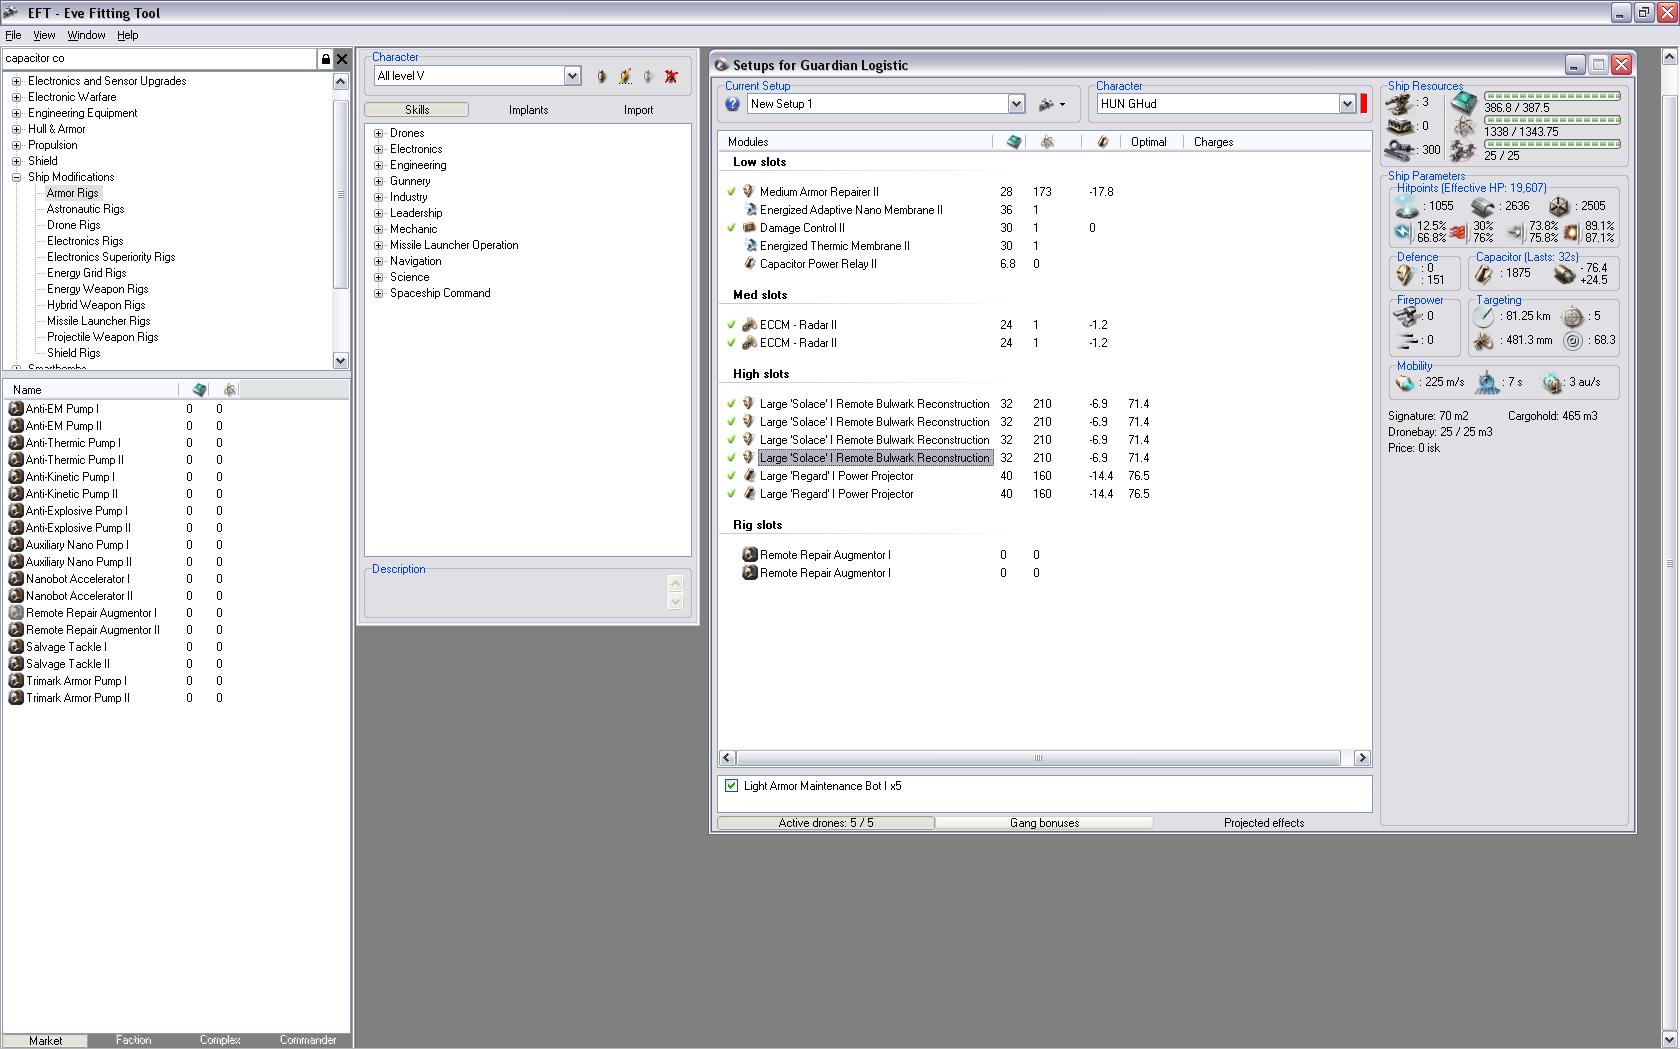This screenshot has width=1680, height=1050.
Task: Click the turret hardpoints icon in Ship Resources
Action: click(x=1400, y=102)
